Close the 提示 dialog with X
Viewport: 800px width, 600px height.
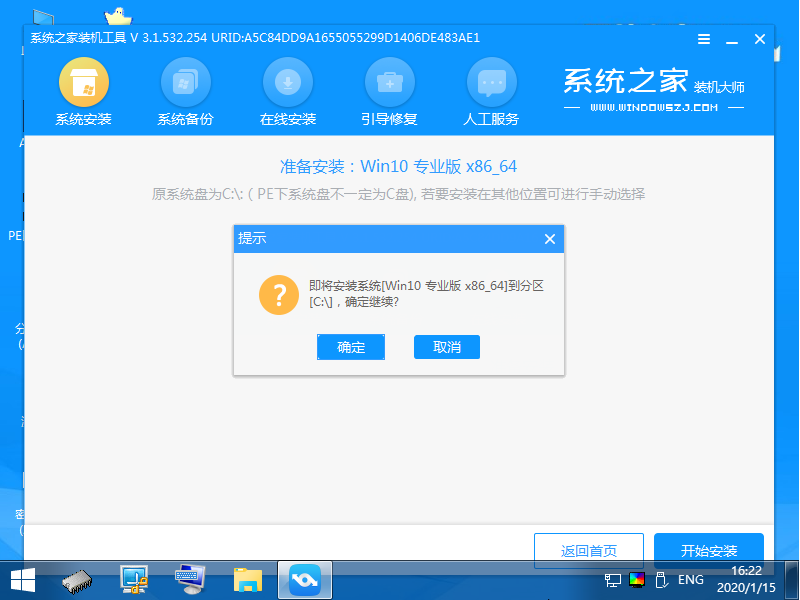[x=549, y=239]
